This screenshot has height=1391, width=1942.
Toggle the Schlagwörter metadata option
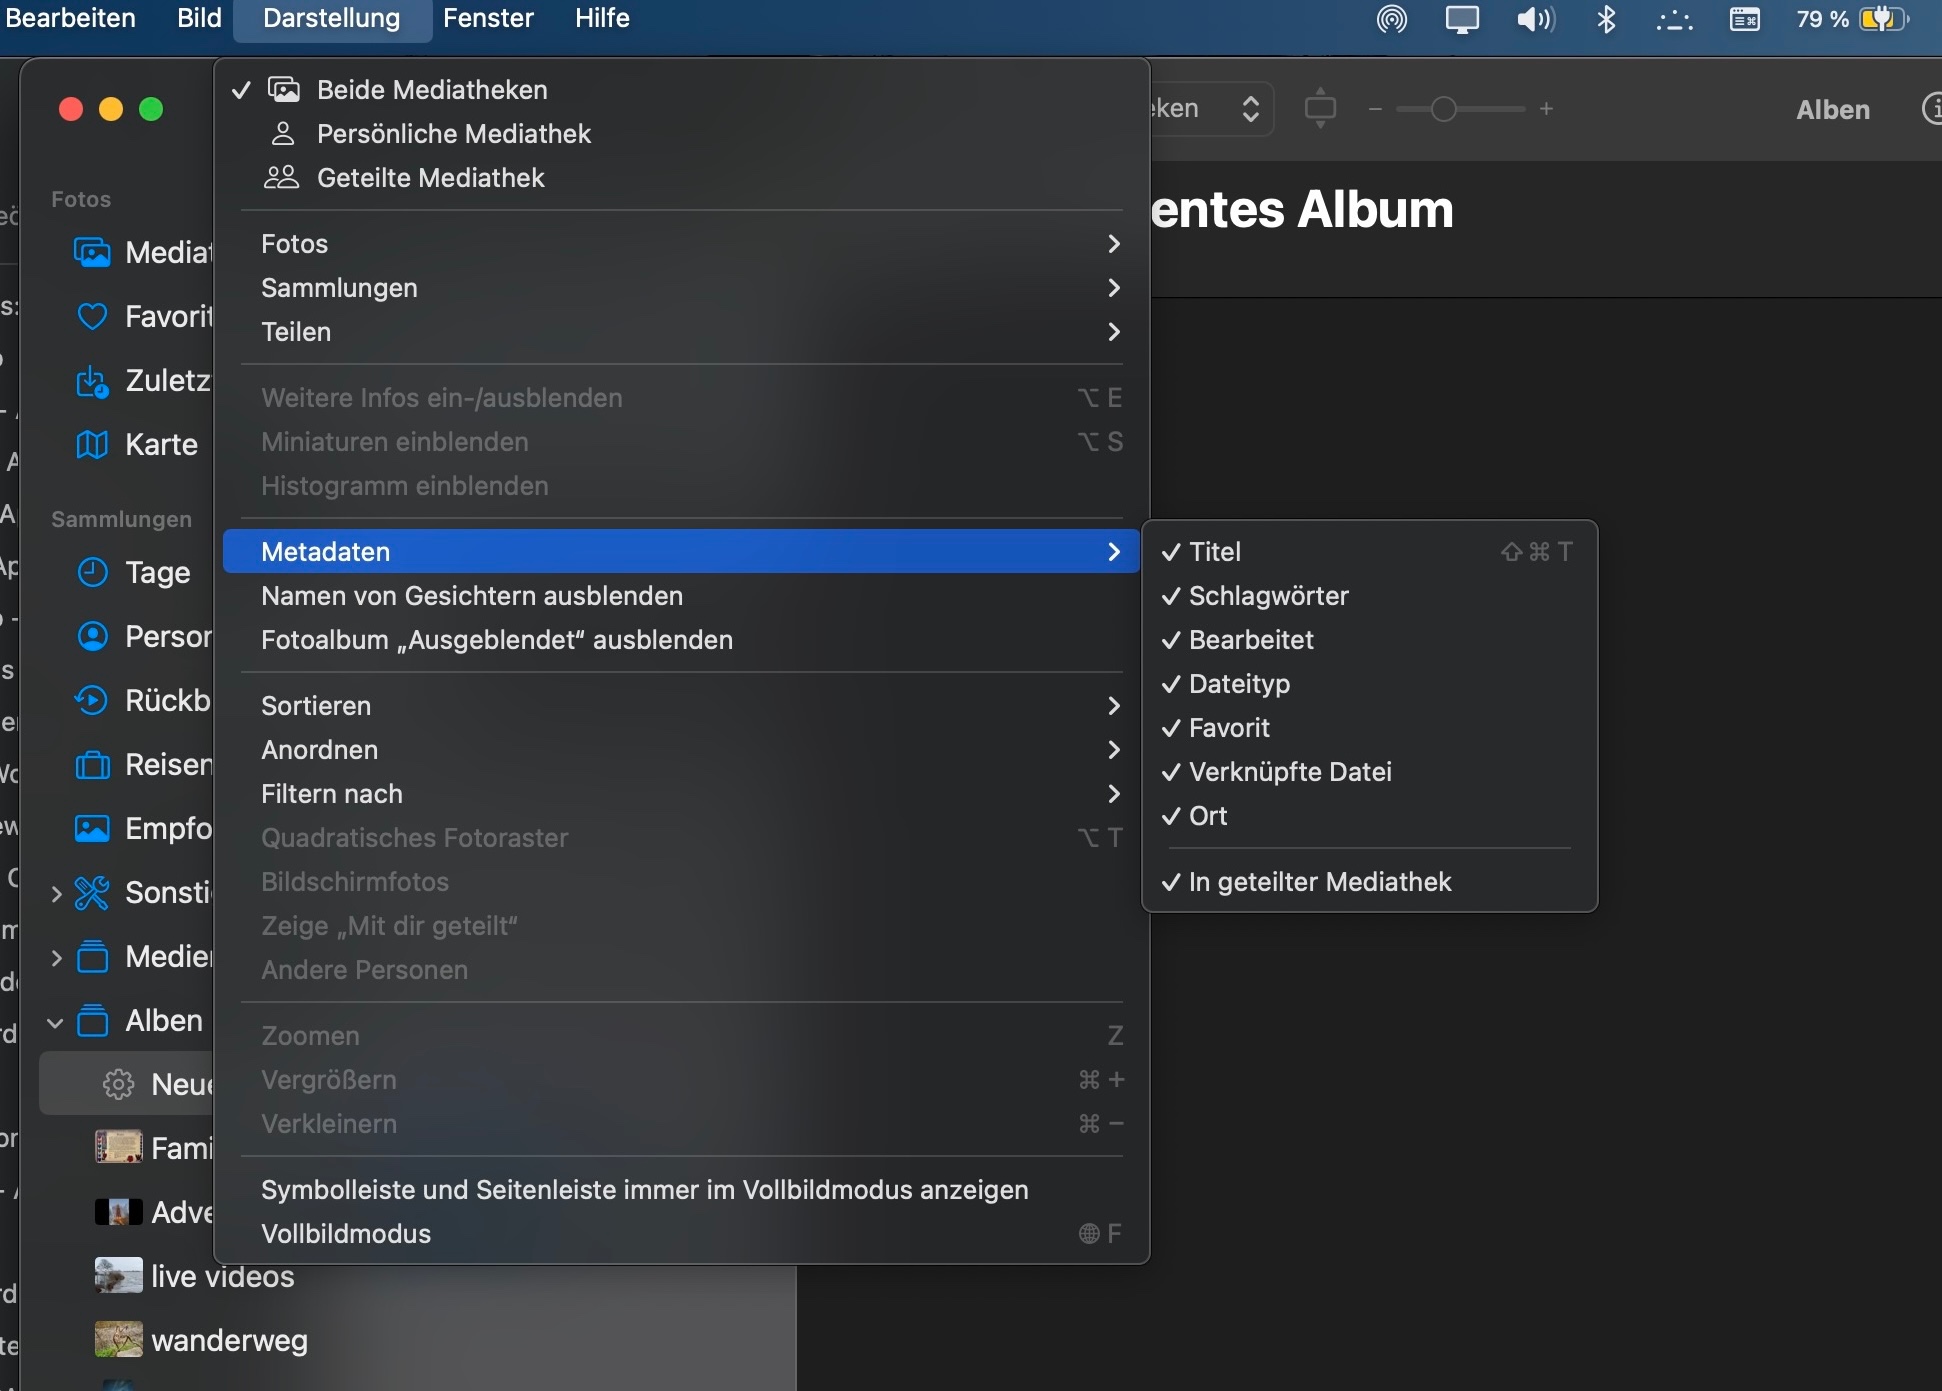[1268, 596]
